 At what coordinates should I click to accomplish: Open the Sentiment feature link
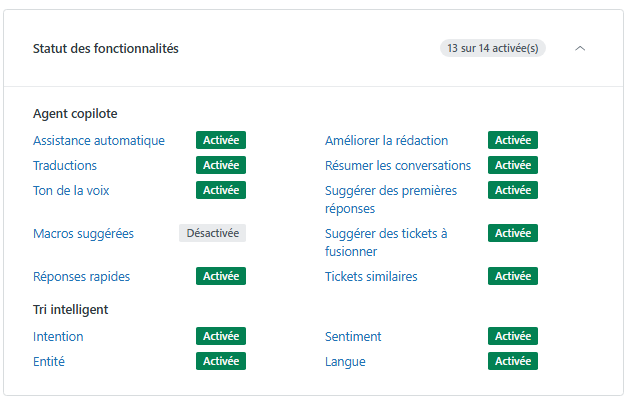pyautogui.click(x=353, y=337)
